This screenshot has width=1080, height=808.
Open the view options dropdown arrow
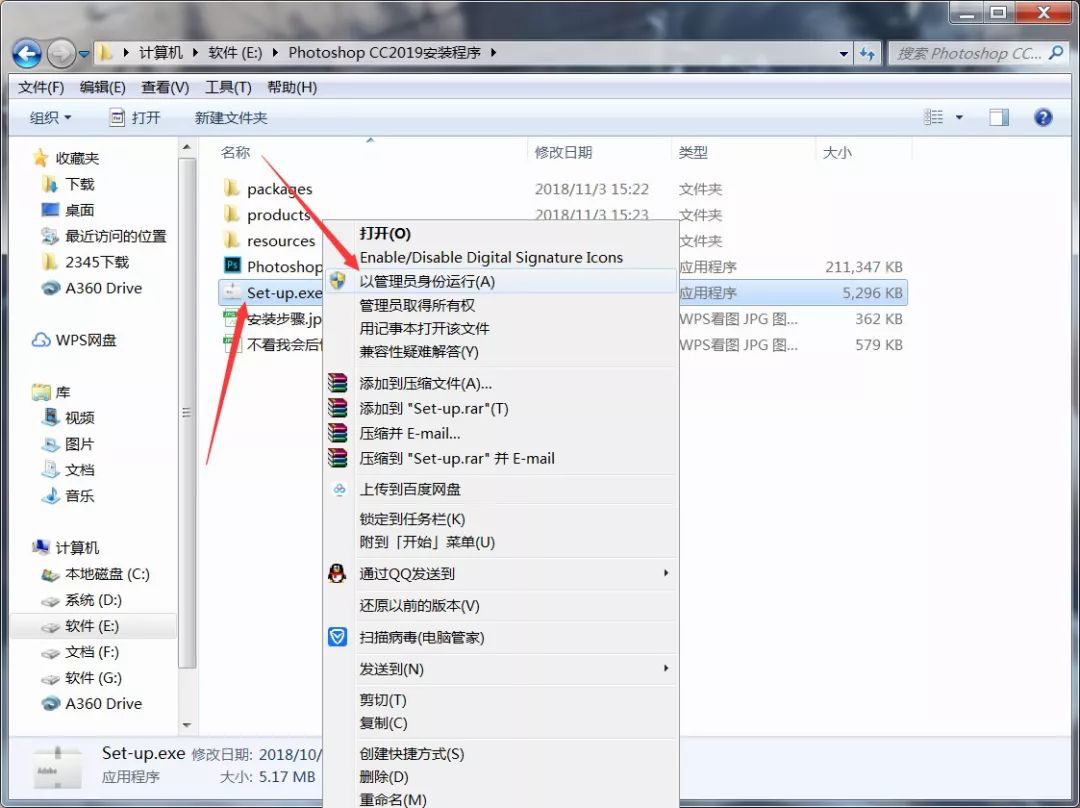pos(959,118)
